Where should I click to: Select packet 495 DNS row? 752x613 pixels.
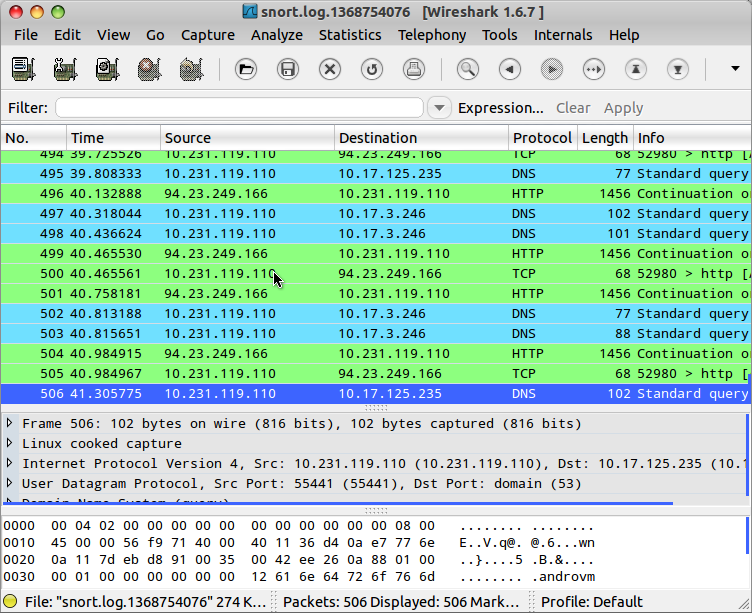coord(375,174)
